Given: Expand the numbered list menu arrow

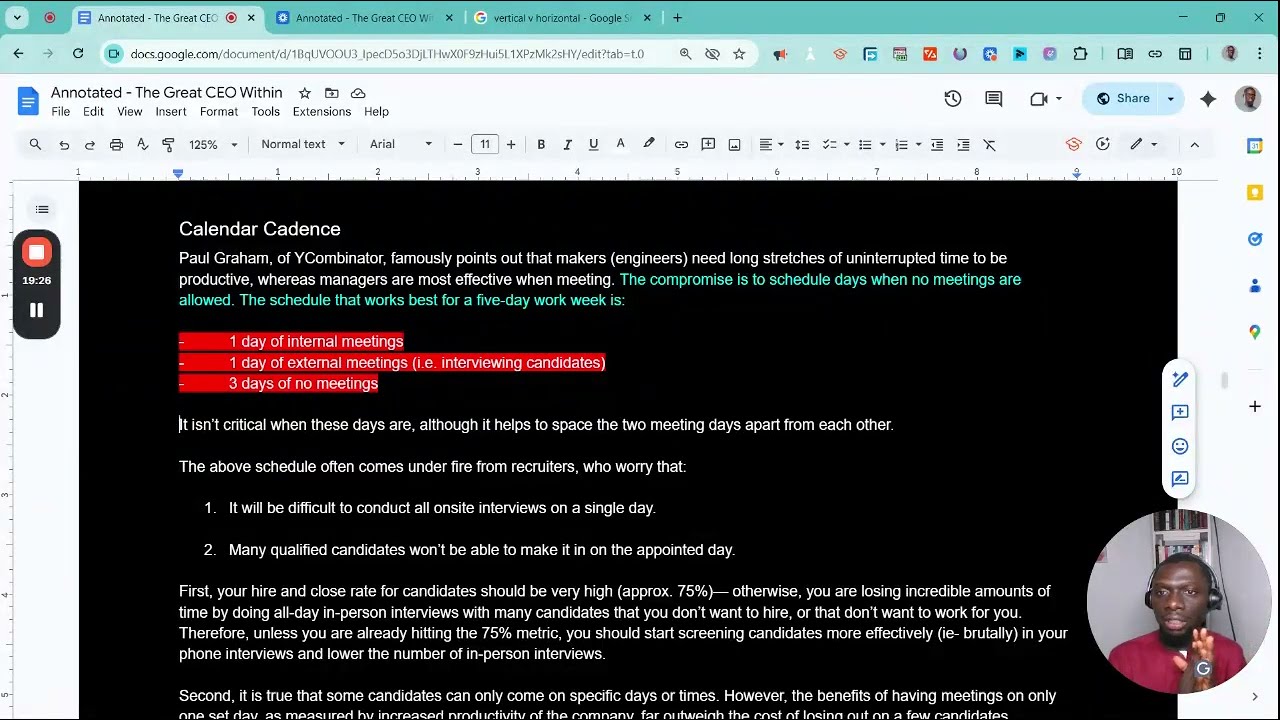Looking at the screenshot, I should click(918, 145).
